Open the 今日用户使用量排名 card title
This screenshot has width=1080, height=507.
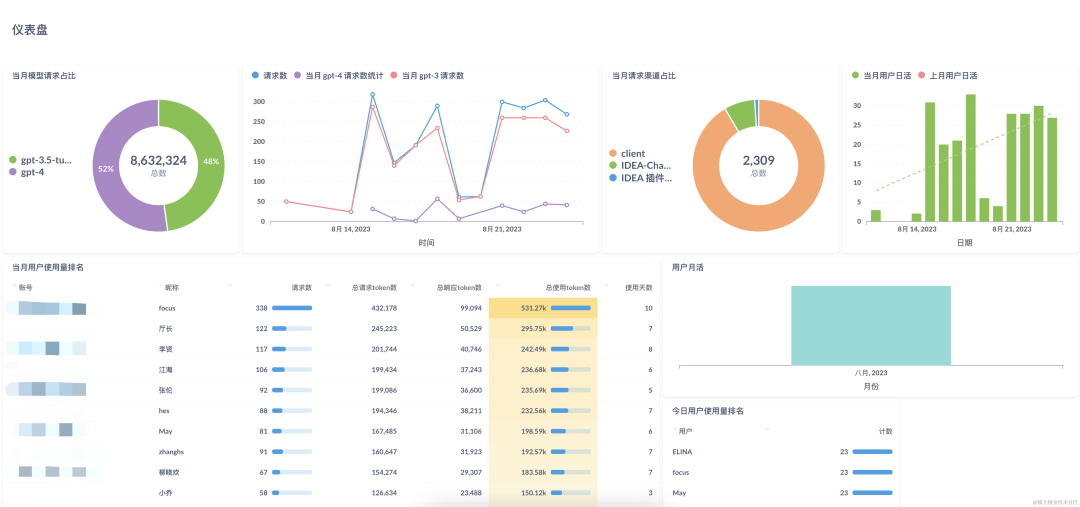pos(707,411)
